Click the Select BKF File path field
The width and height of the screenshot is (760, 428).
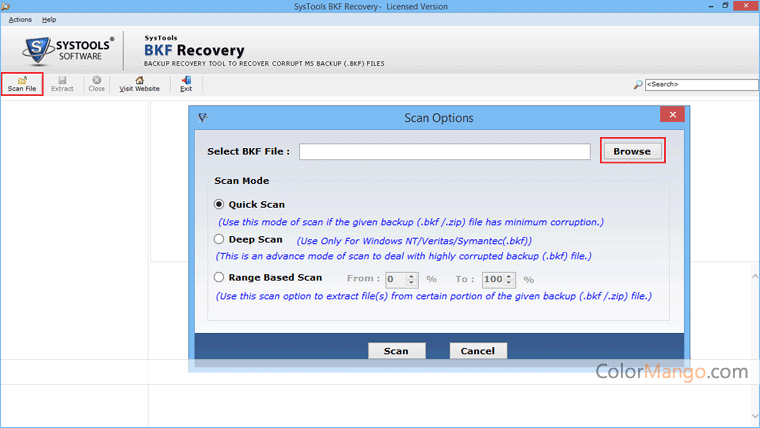pyautogui.click(x=444, y=152)
